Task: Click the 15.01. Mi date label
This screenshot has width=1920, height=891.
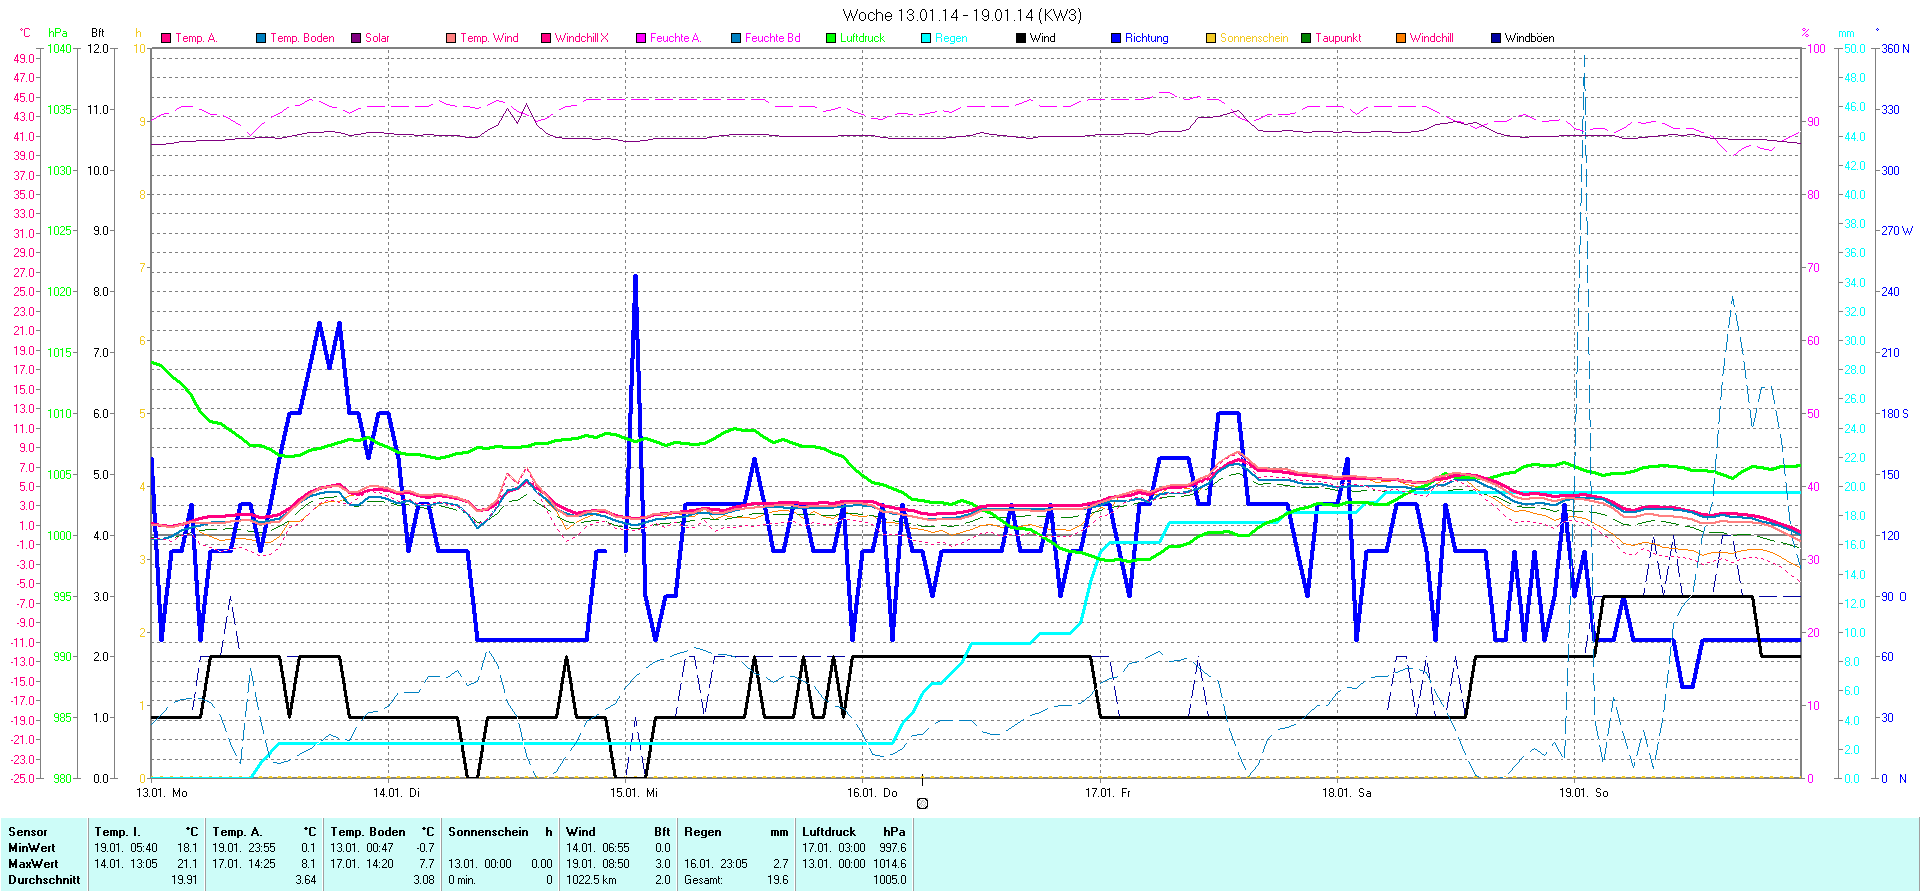Action: click(x=634, y=792)
